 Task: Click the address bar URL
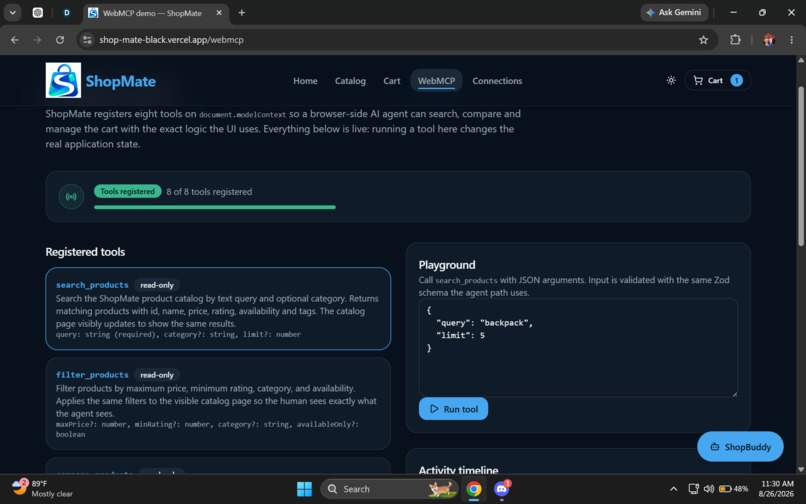171,40
